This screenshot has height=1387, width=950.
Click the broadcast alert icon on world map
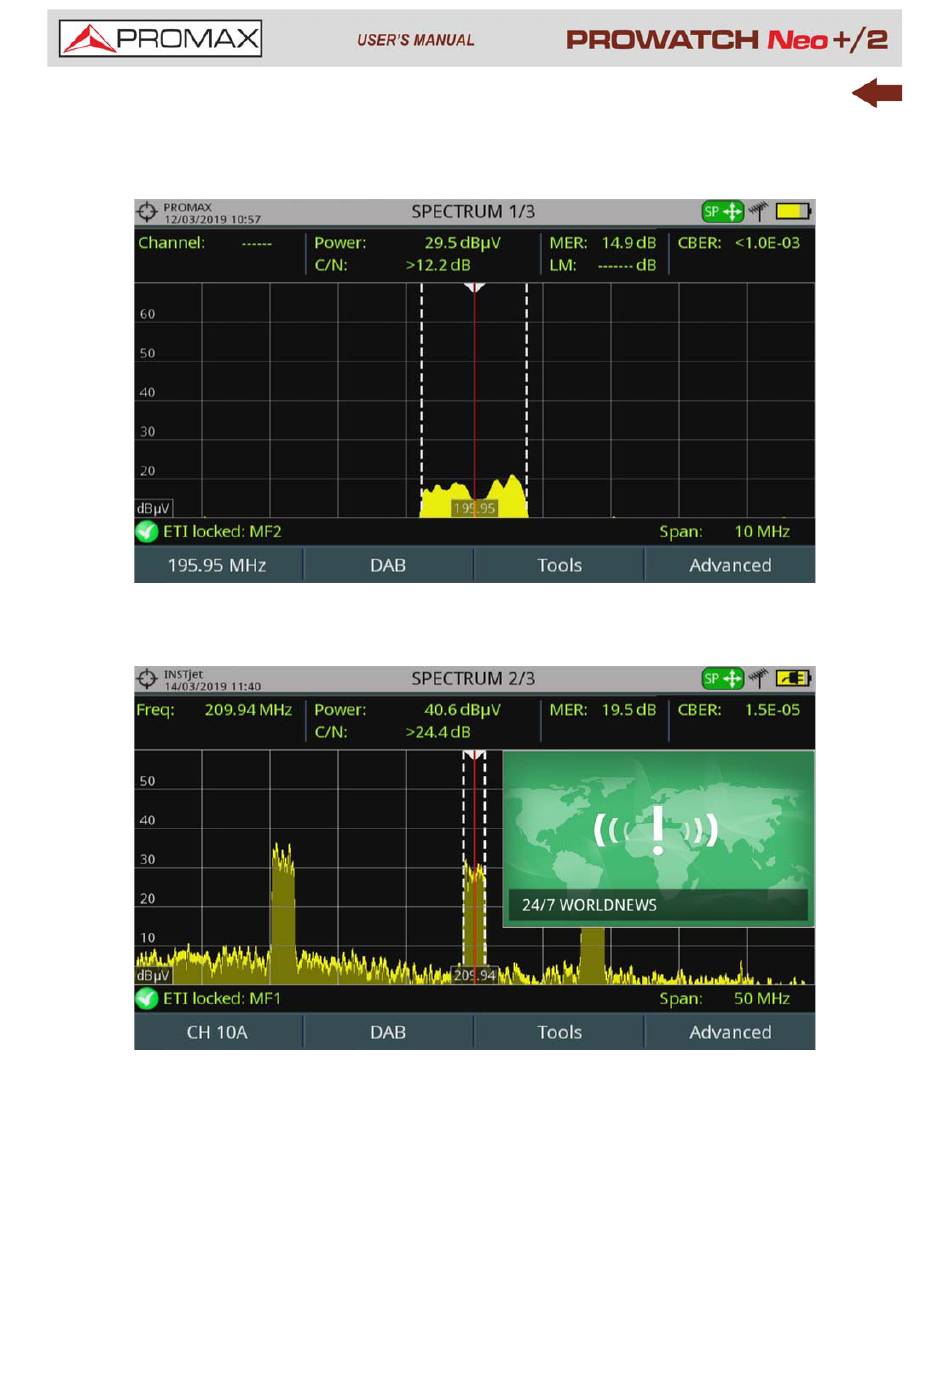coord(657,830)
